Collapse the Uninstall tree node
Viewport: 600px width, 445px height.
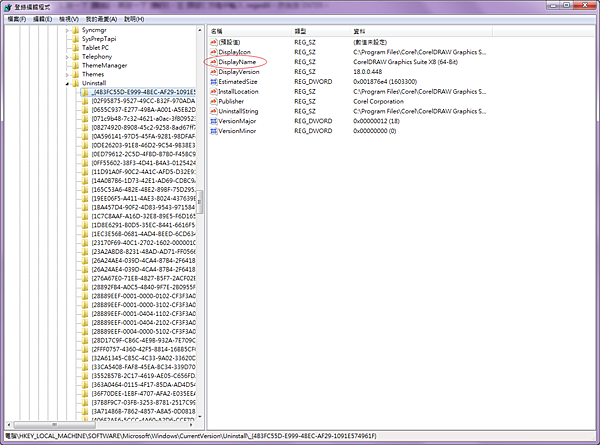(x=67, y=83)
